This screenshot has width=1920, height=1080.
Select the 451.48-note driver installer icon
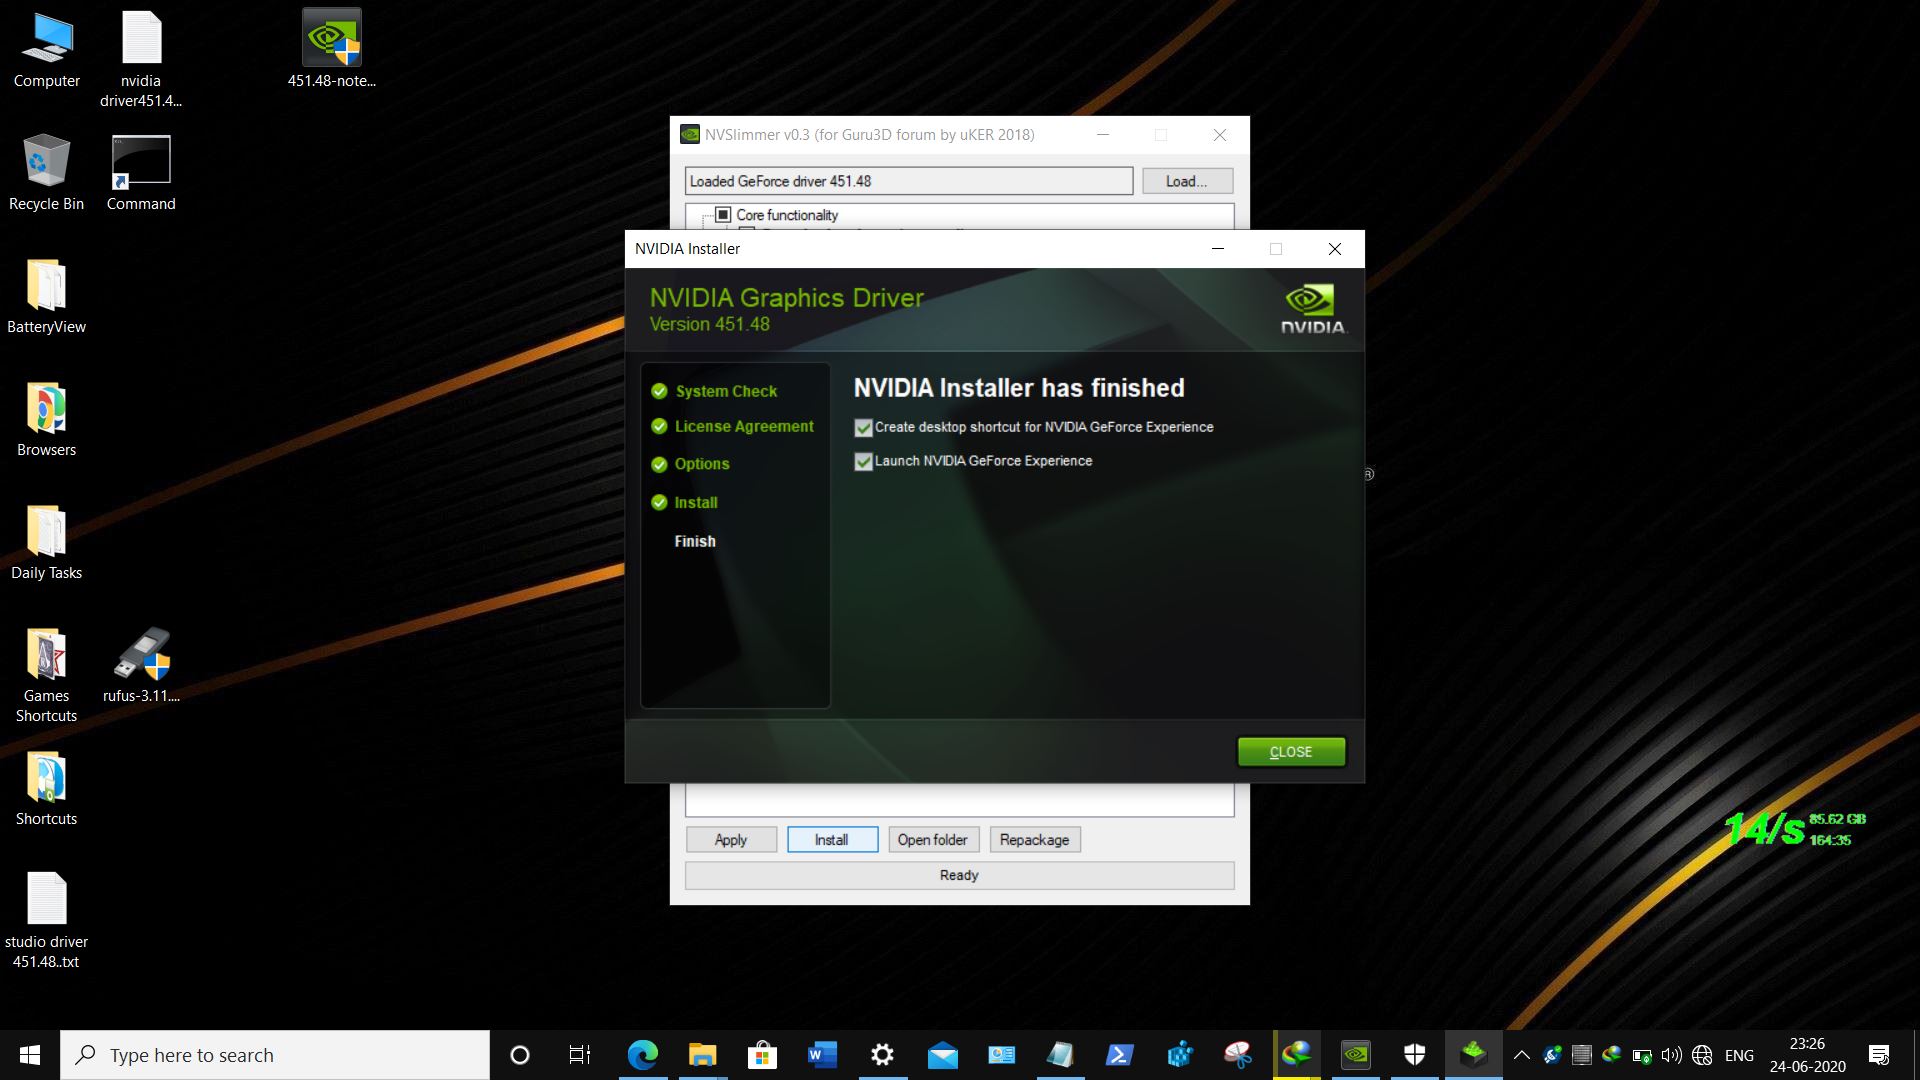point(332,50)
